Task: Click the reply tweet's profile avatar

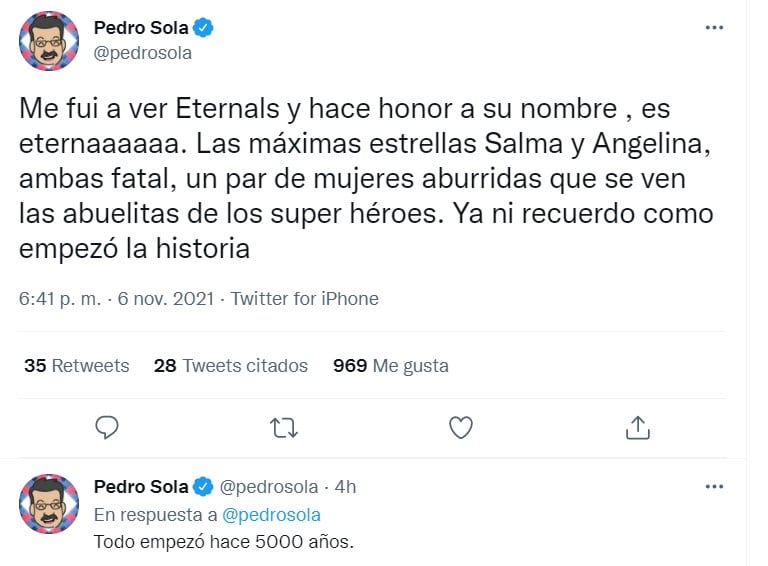Action: point(49,504)
